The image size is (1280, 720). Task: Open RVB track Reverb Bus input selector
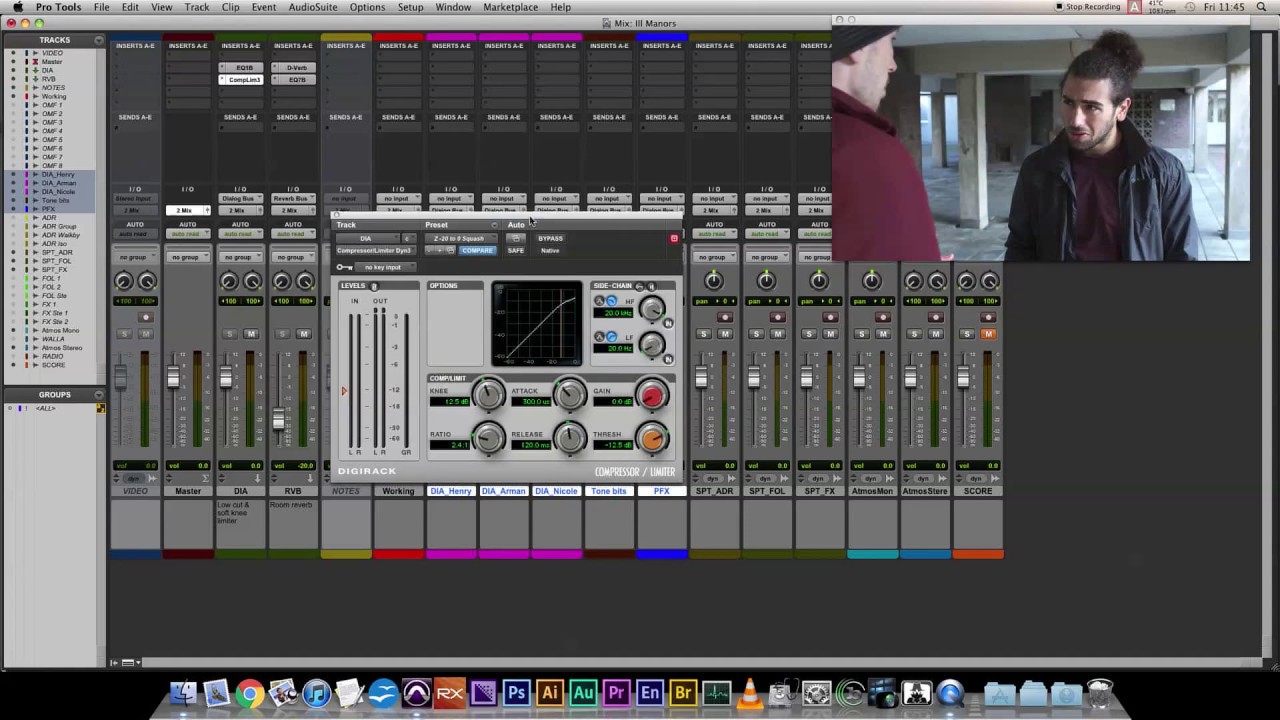coord(292,198)
